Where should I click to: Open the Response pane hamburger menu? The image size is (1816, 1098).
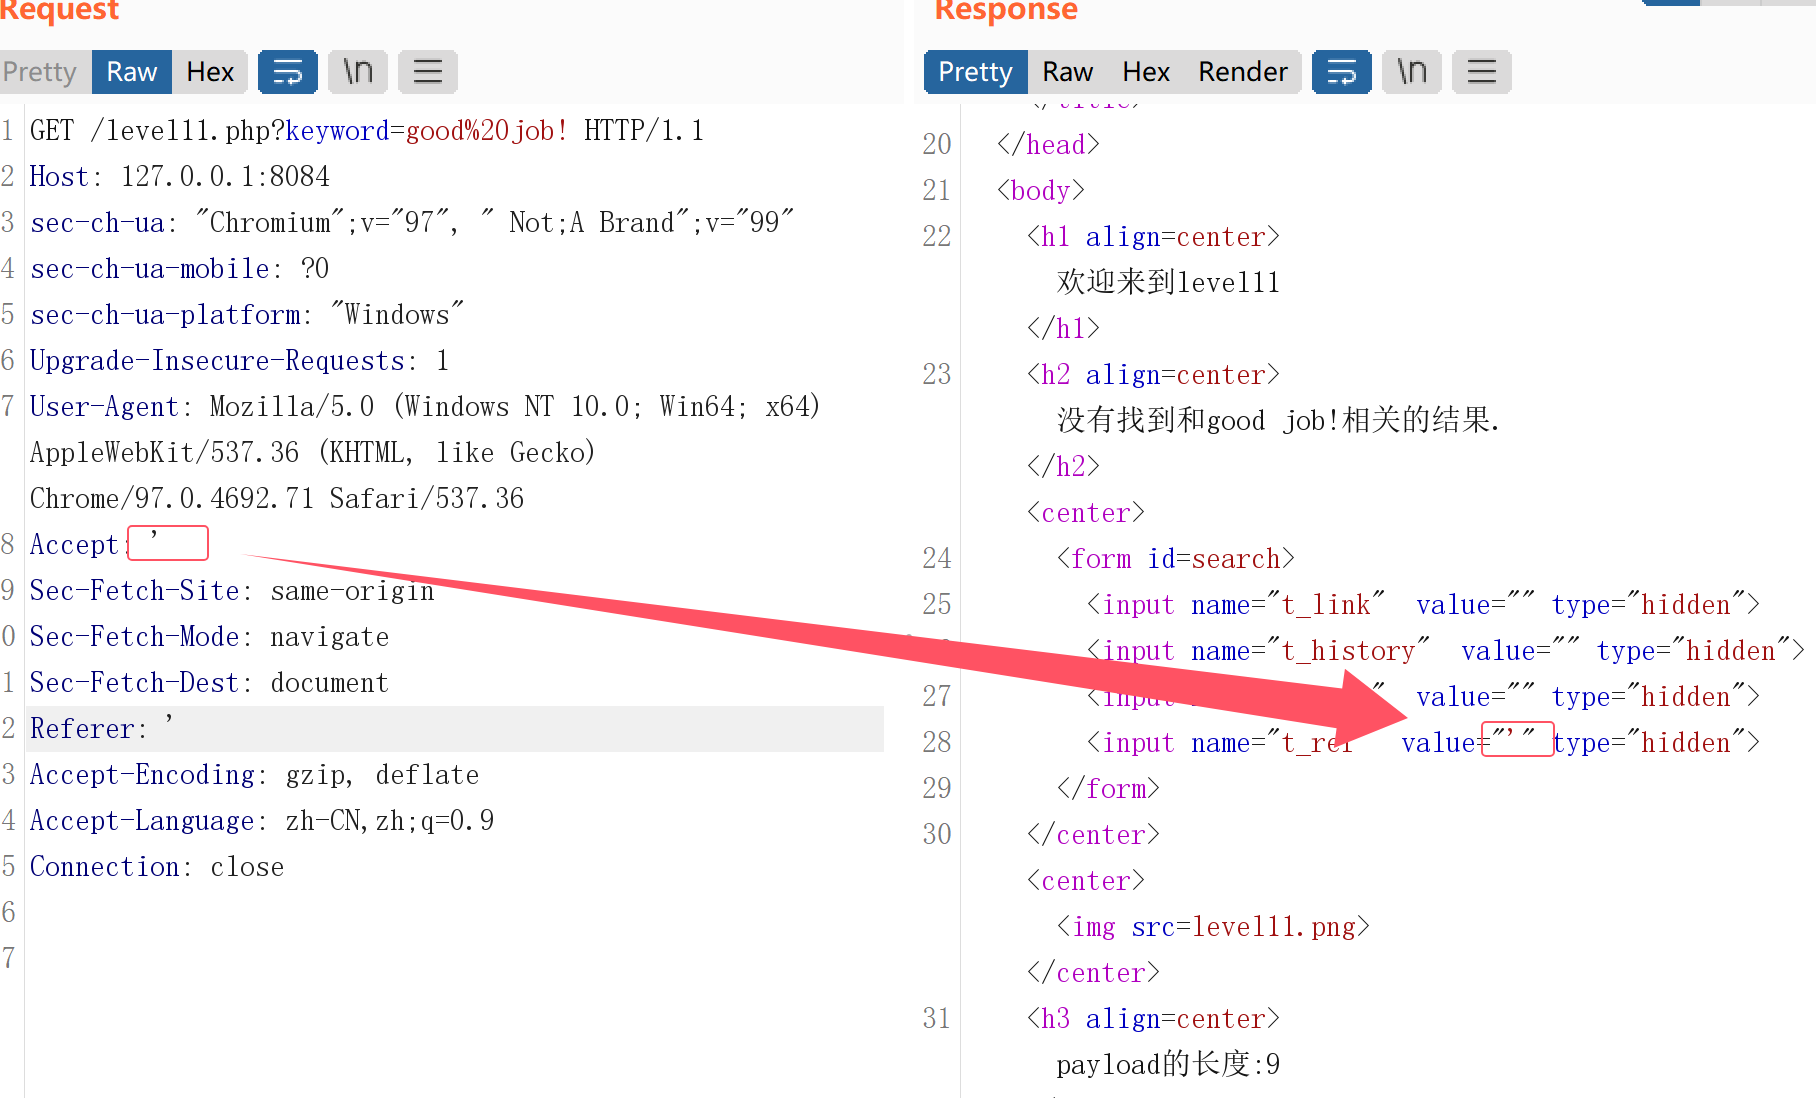click(x=1482, y=72)
